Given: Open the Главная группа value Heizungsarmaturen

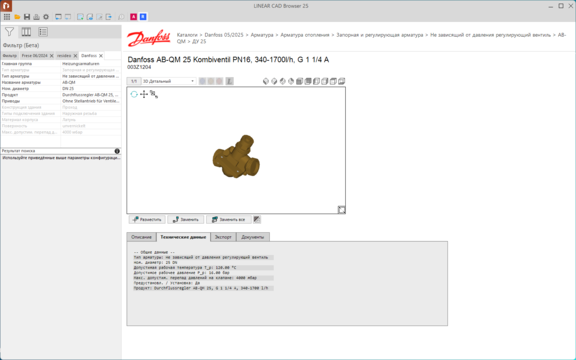Looking at the screenshot, I should click(91, 64).
